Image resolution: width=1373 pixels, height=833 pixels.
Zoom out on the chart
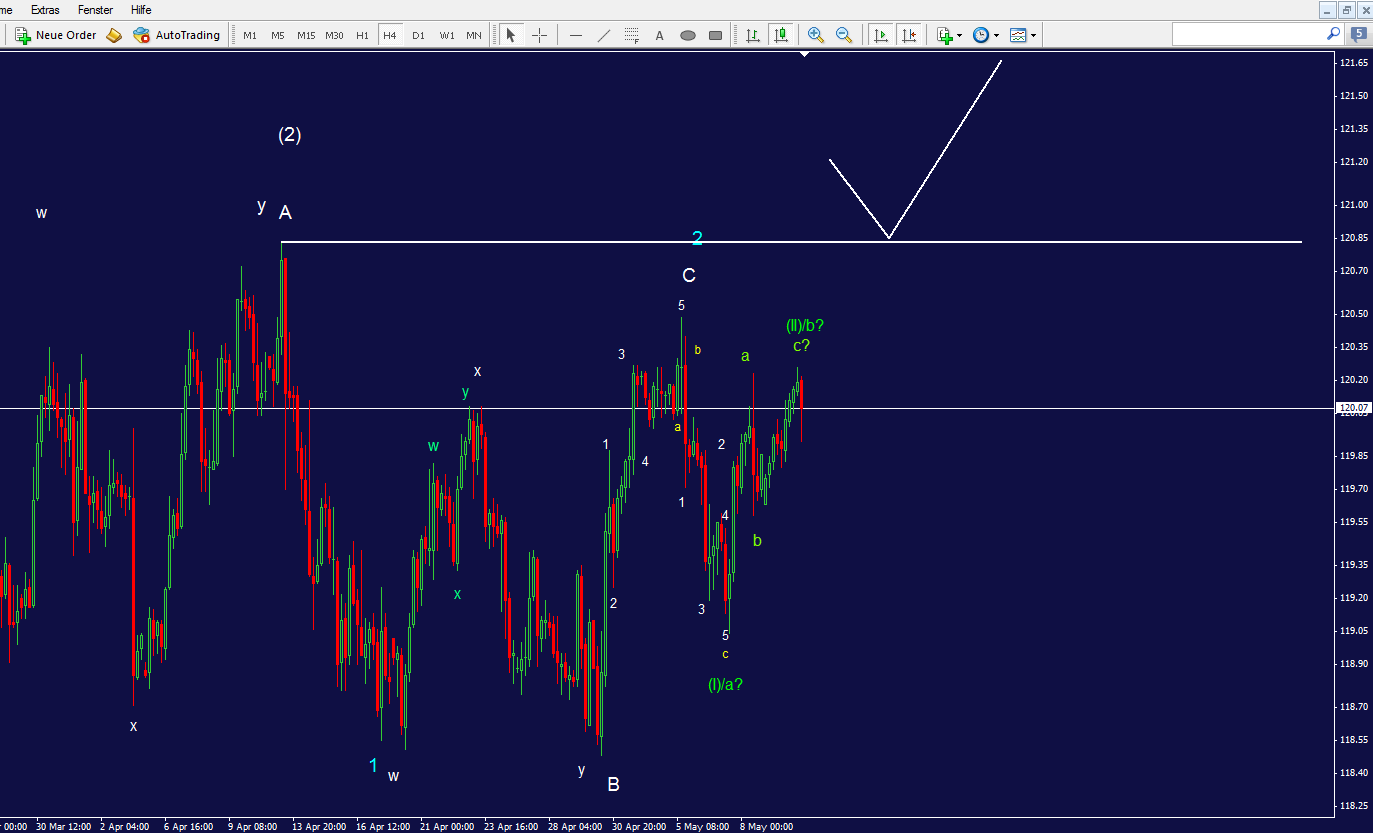click(x=844, y=35)
